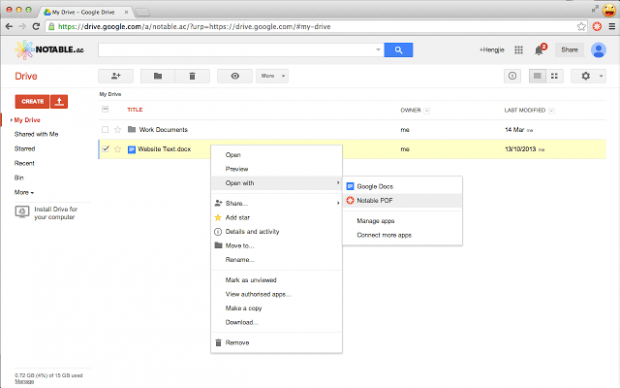620x388 pixels.
Task: Star the Website Text.docx file
Action: coord(117,149)
